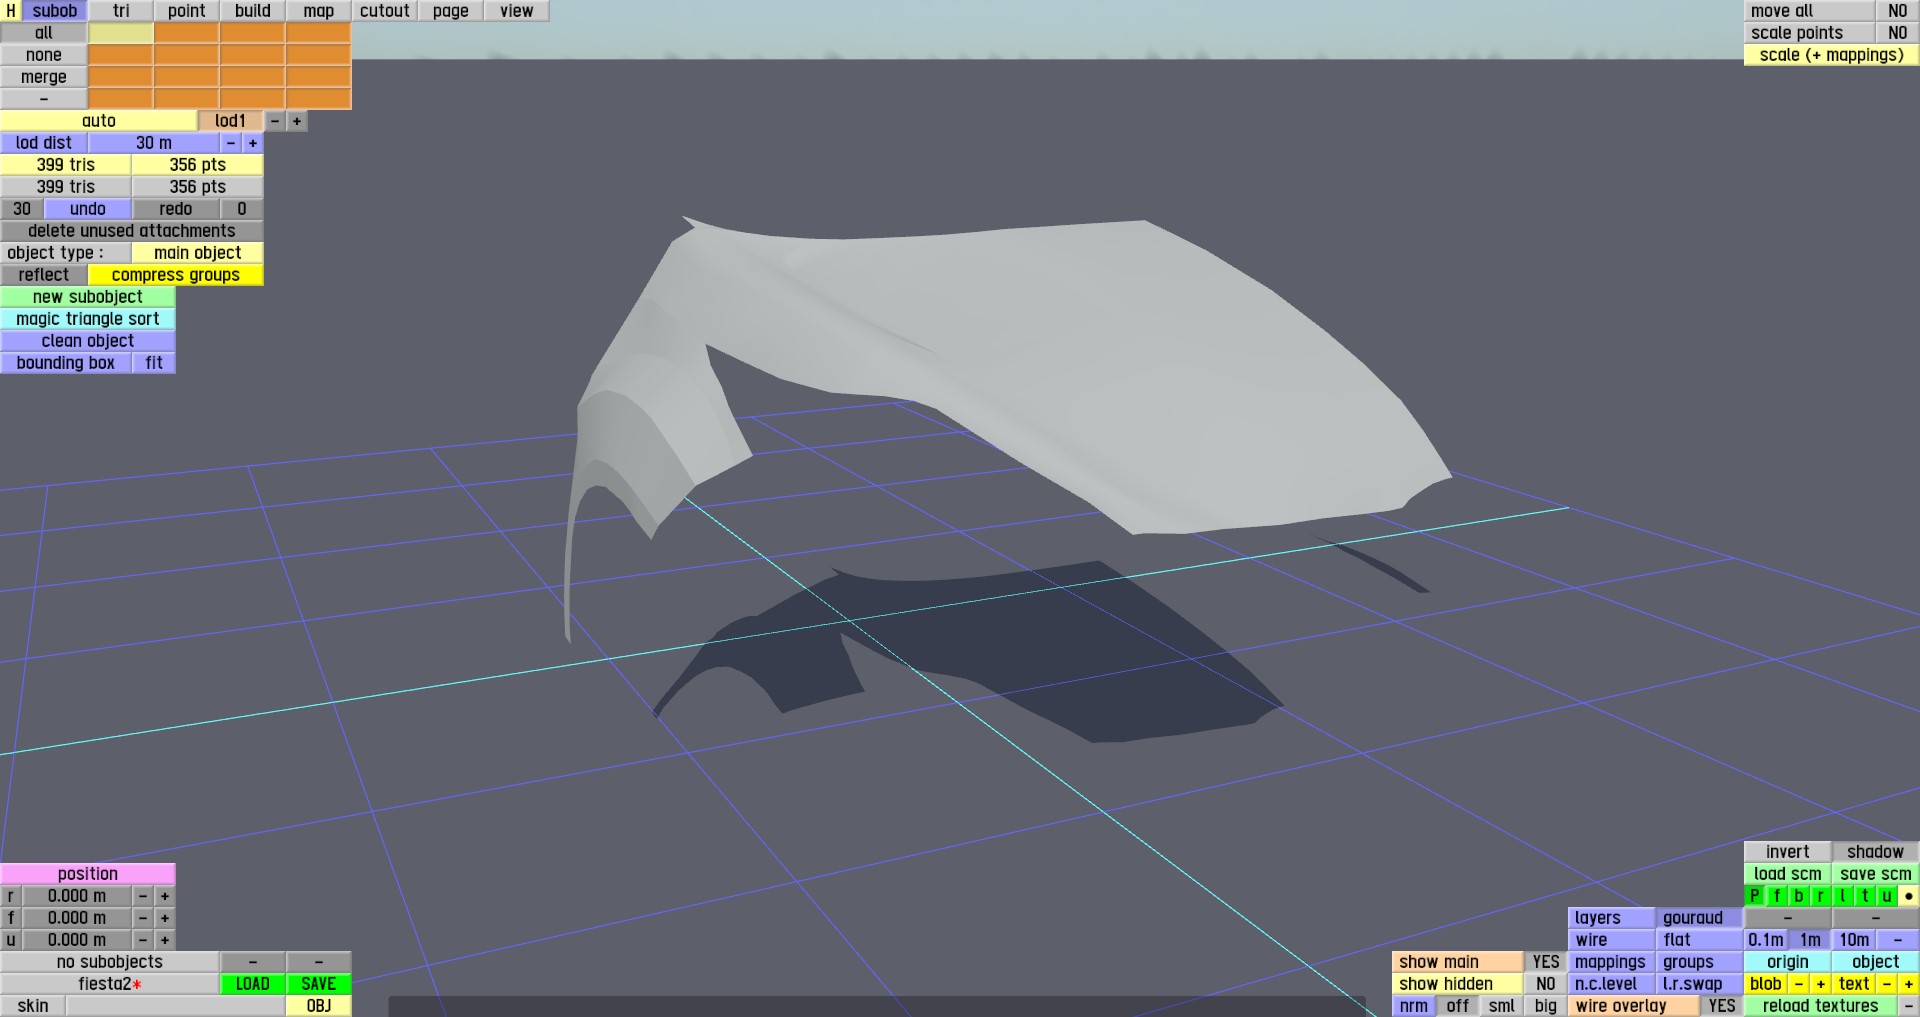Select the green 'u' view button
The width and height of the screenshot is (1920, 1017).
tap(1887, 896)
